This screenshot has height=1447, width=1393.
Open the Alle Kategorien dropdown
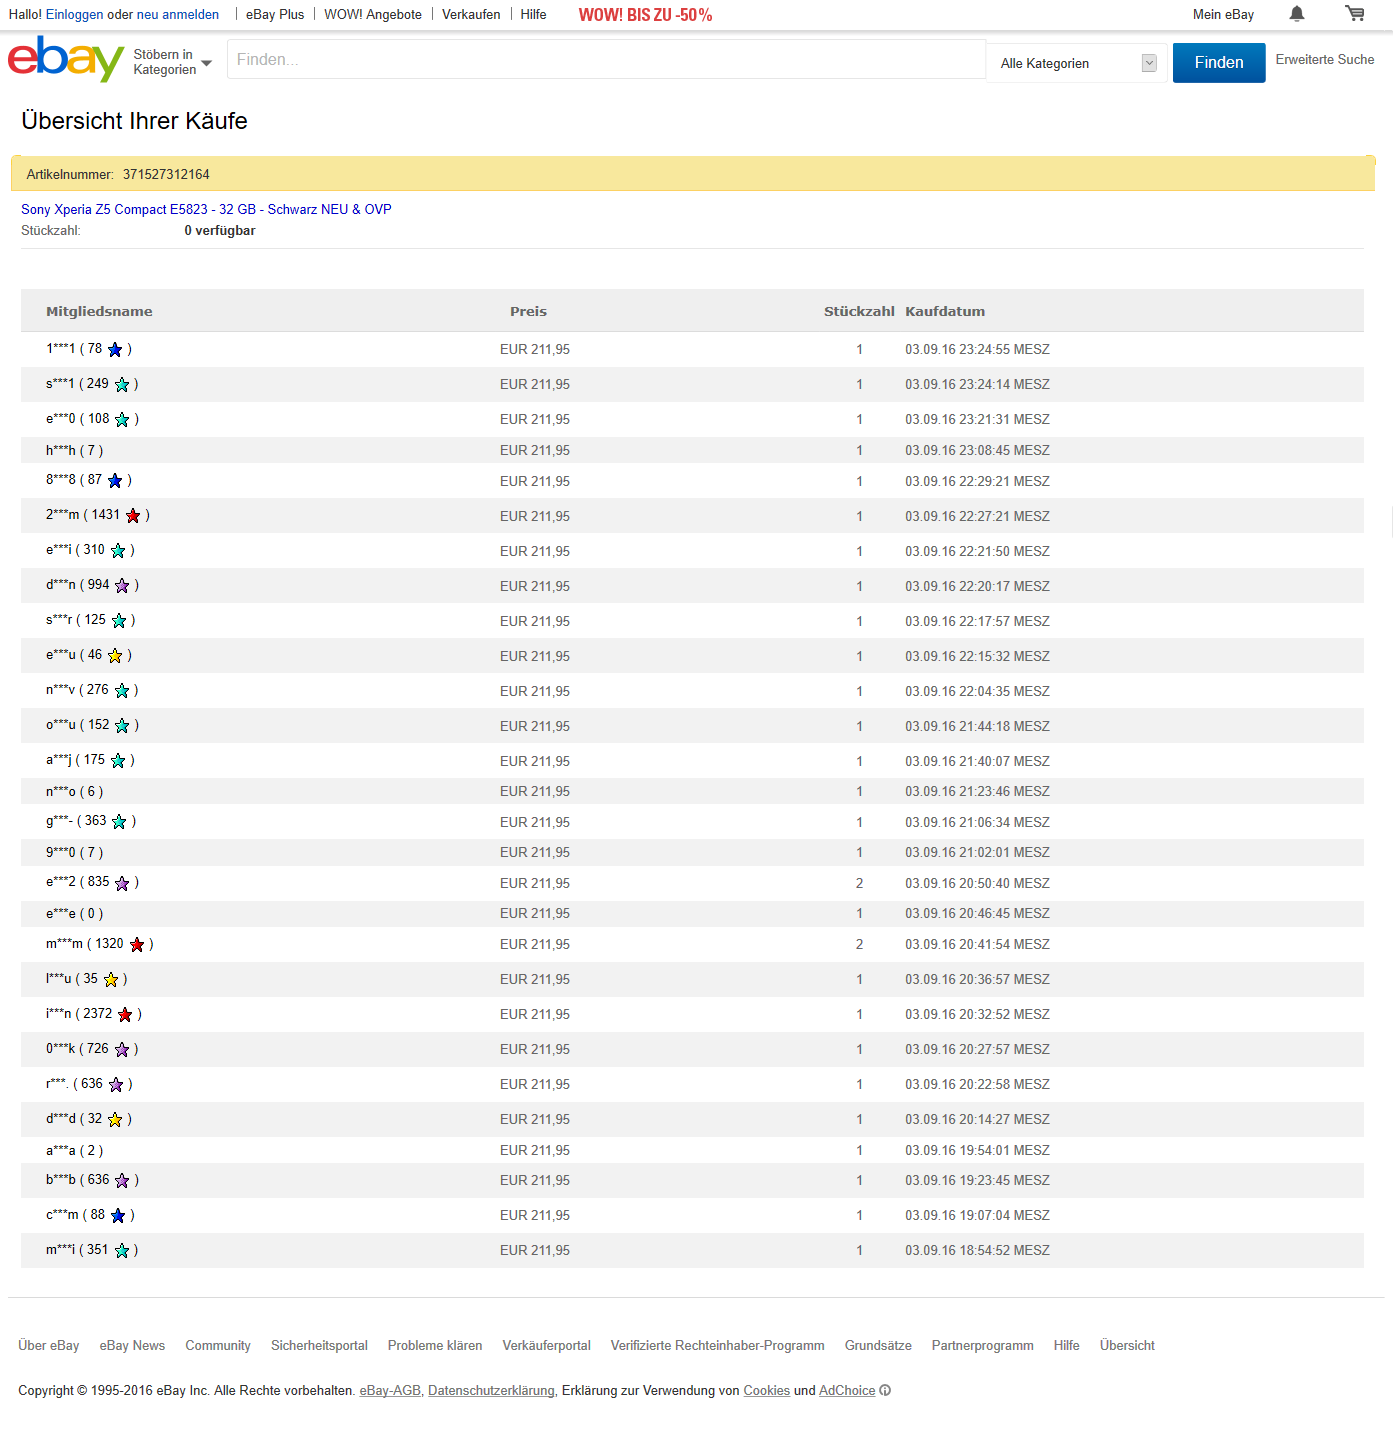tap(1077, 63)
